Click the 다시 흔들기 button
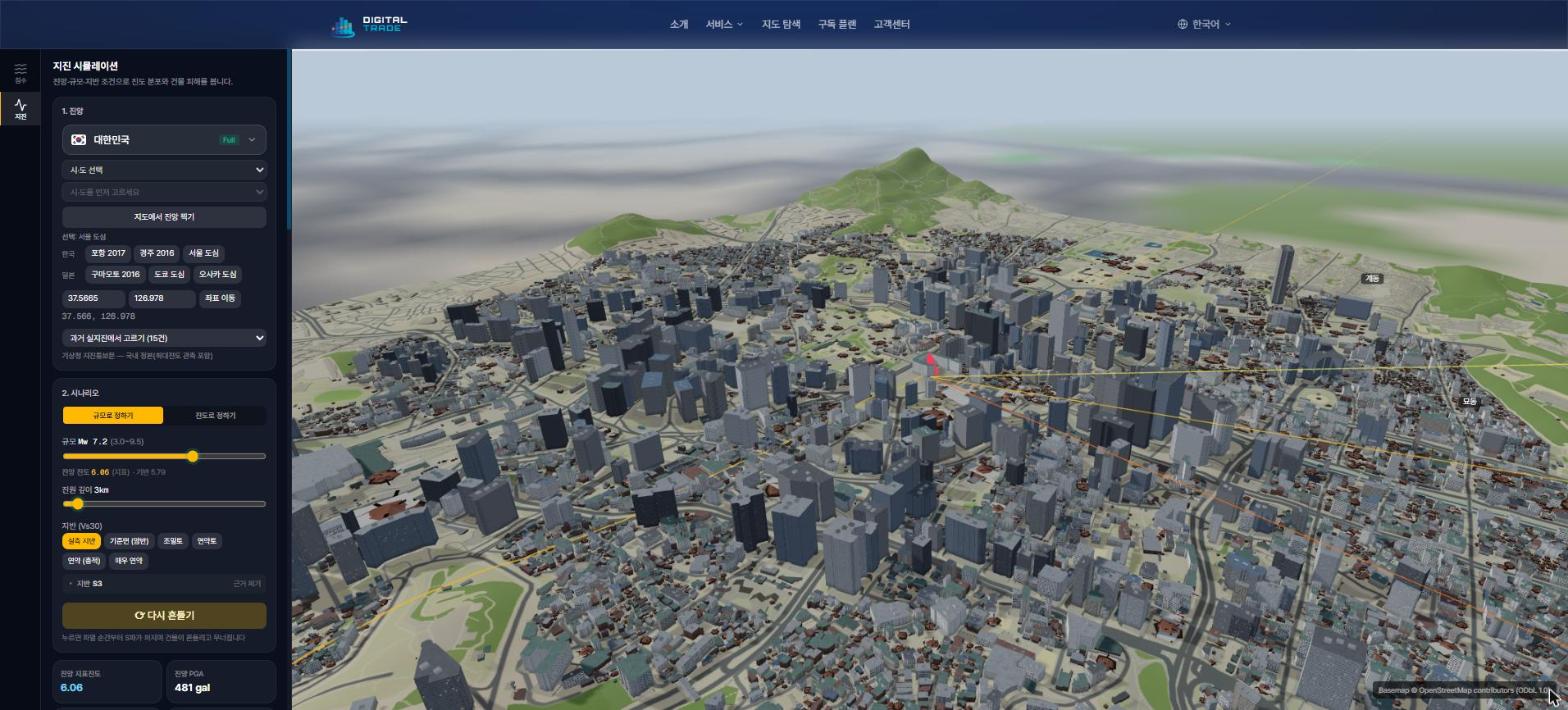The height and width of the screenshot is (710, 1568). 164,615
